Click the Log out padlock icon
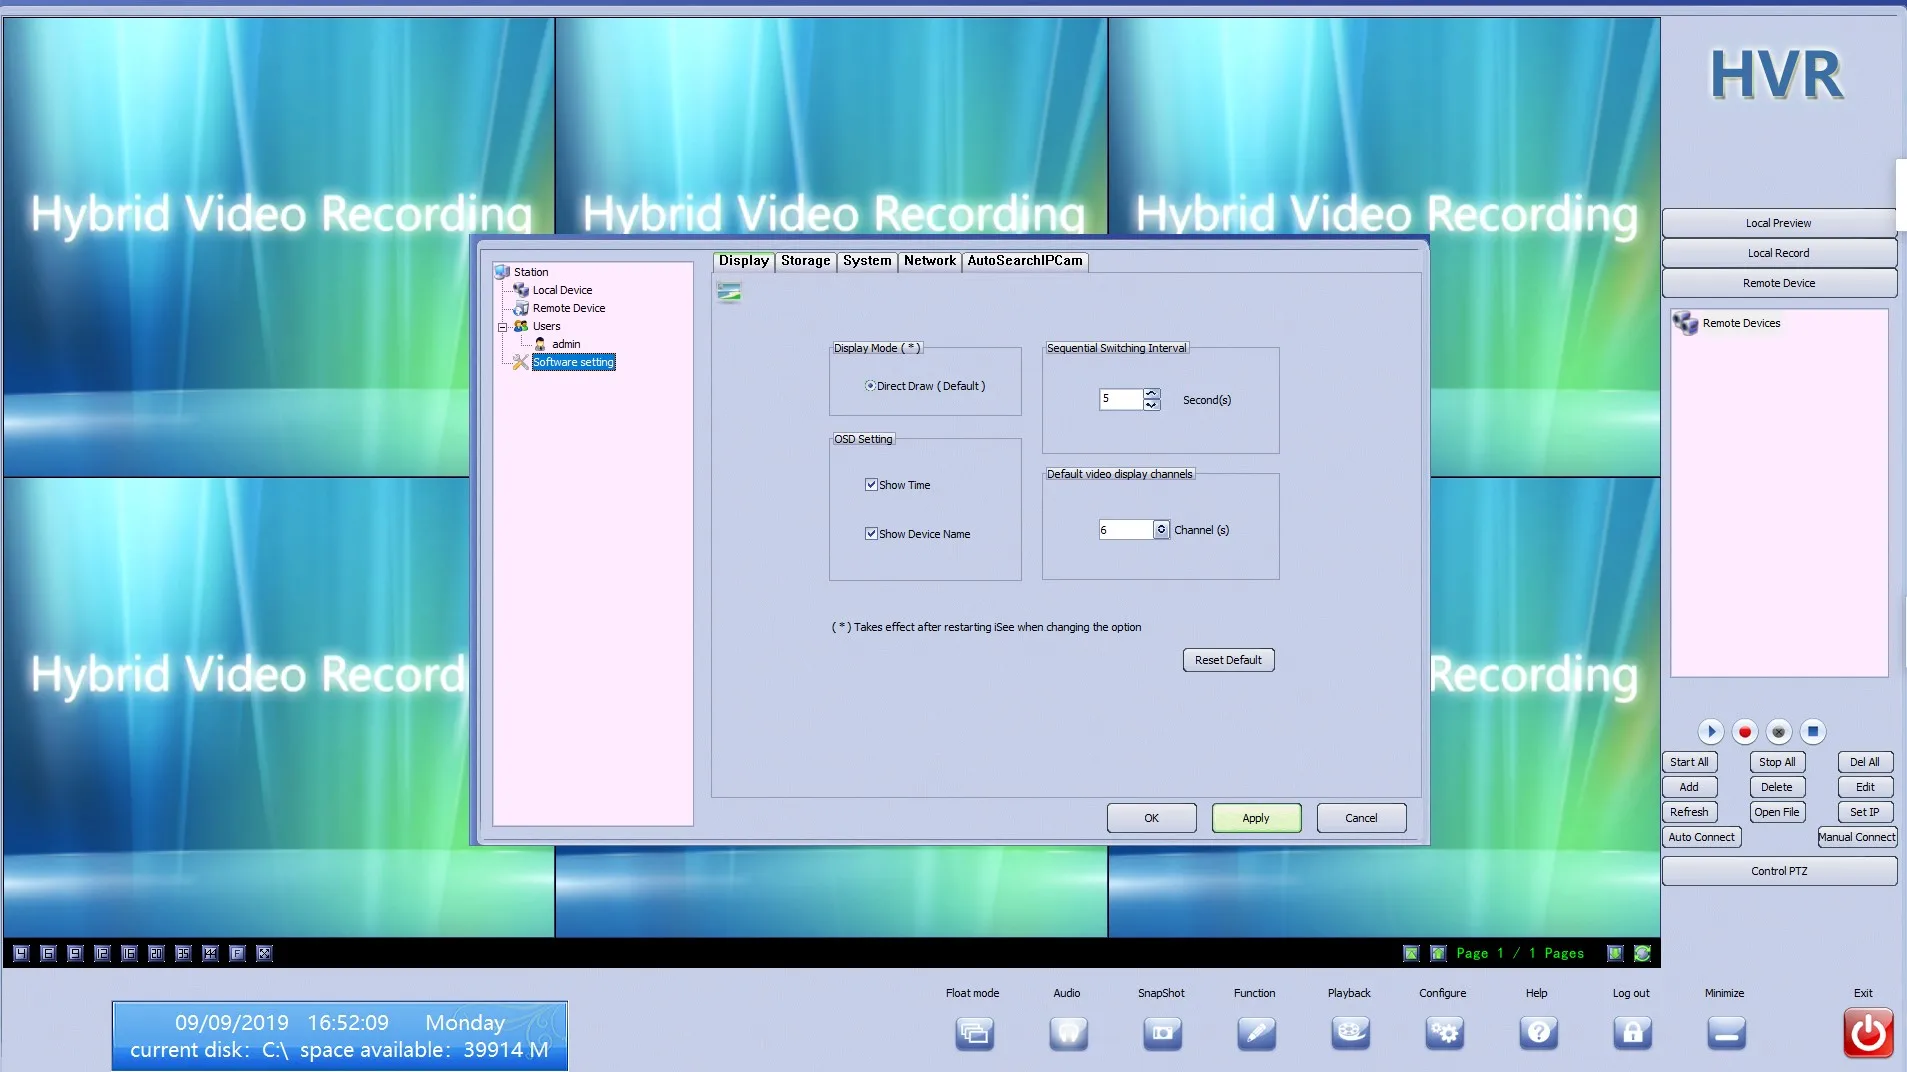The width and height of the screenshot is (1907, 1072). pos(1632,1033)
